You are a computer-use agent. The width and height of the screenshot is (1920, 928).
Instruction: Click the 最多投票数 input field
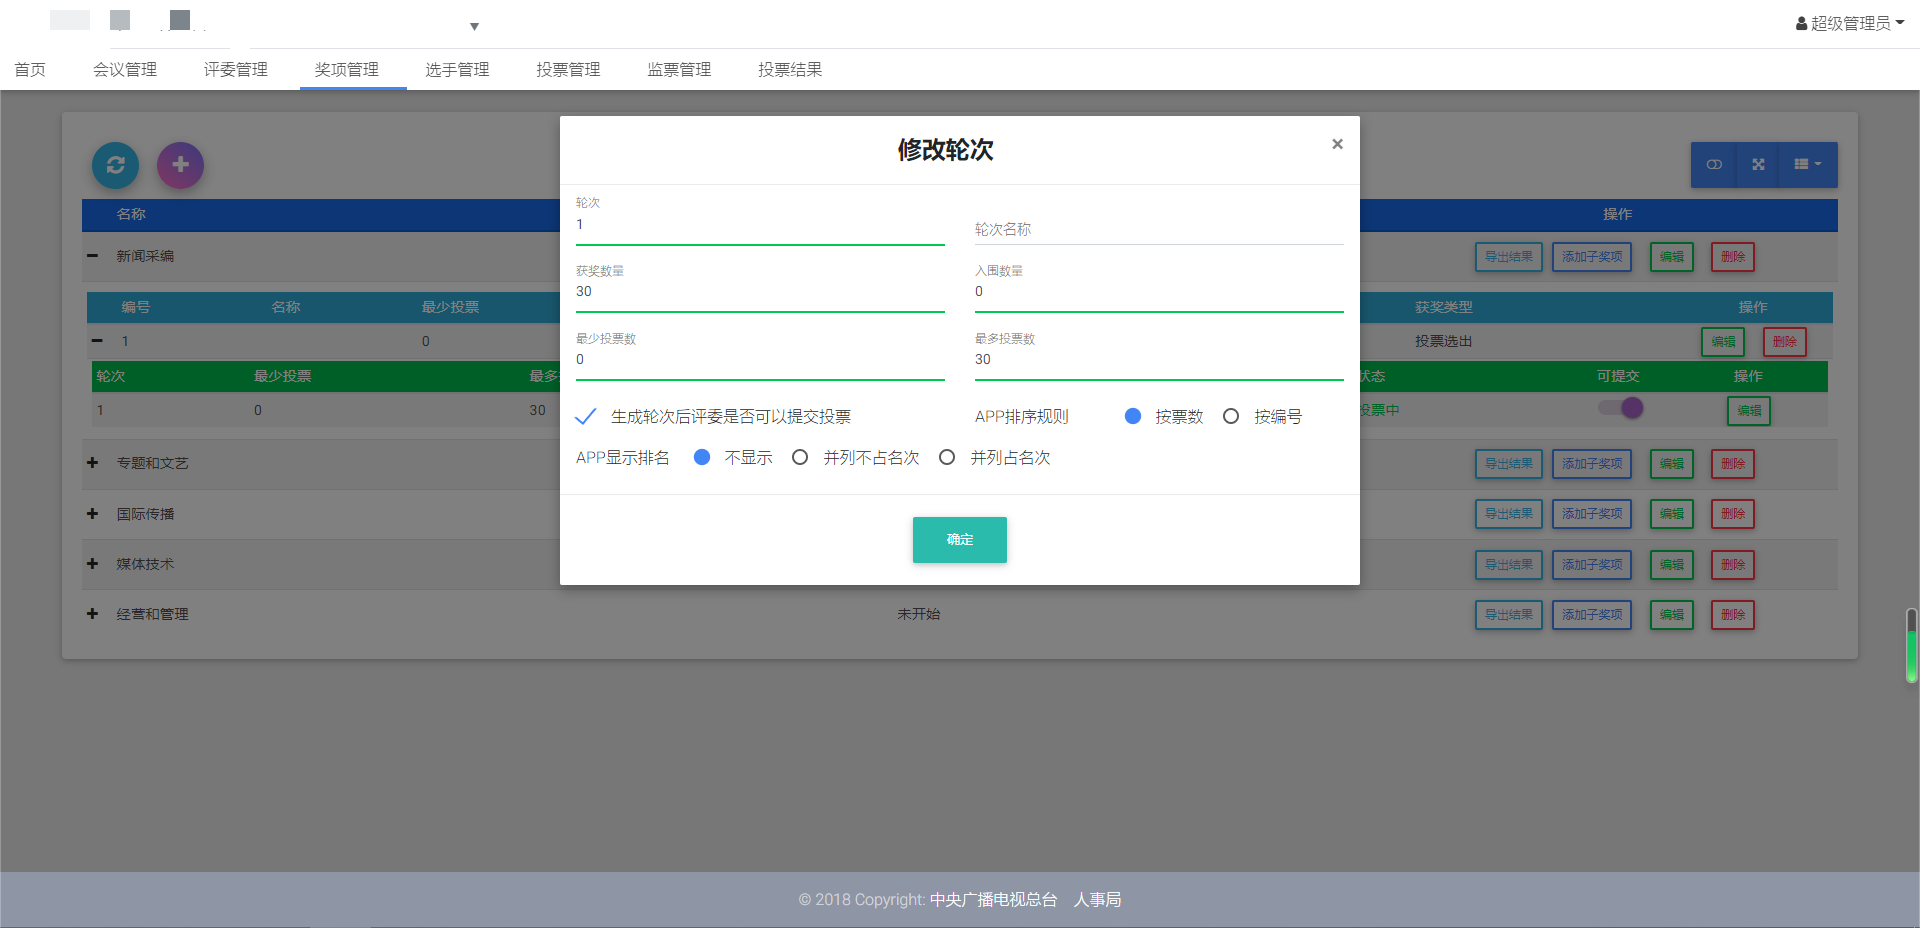(1159, 360)
